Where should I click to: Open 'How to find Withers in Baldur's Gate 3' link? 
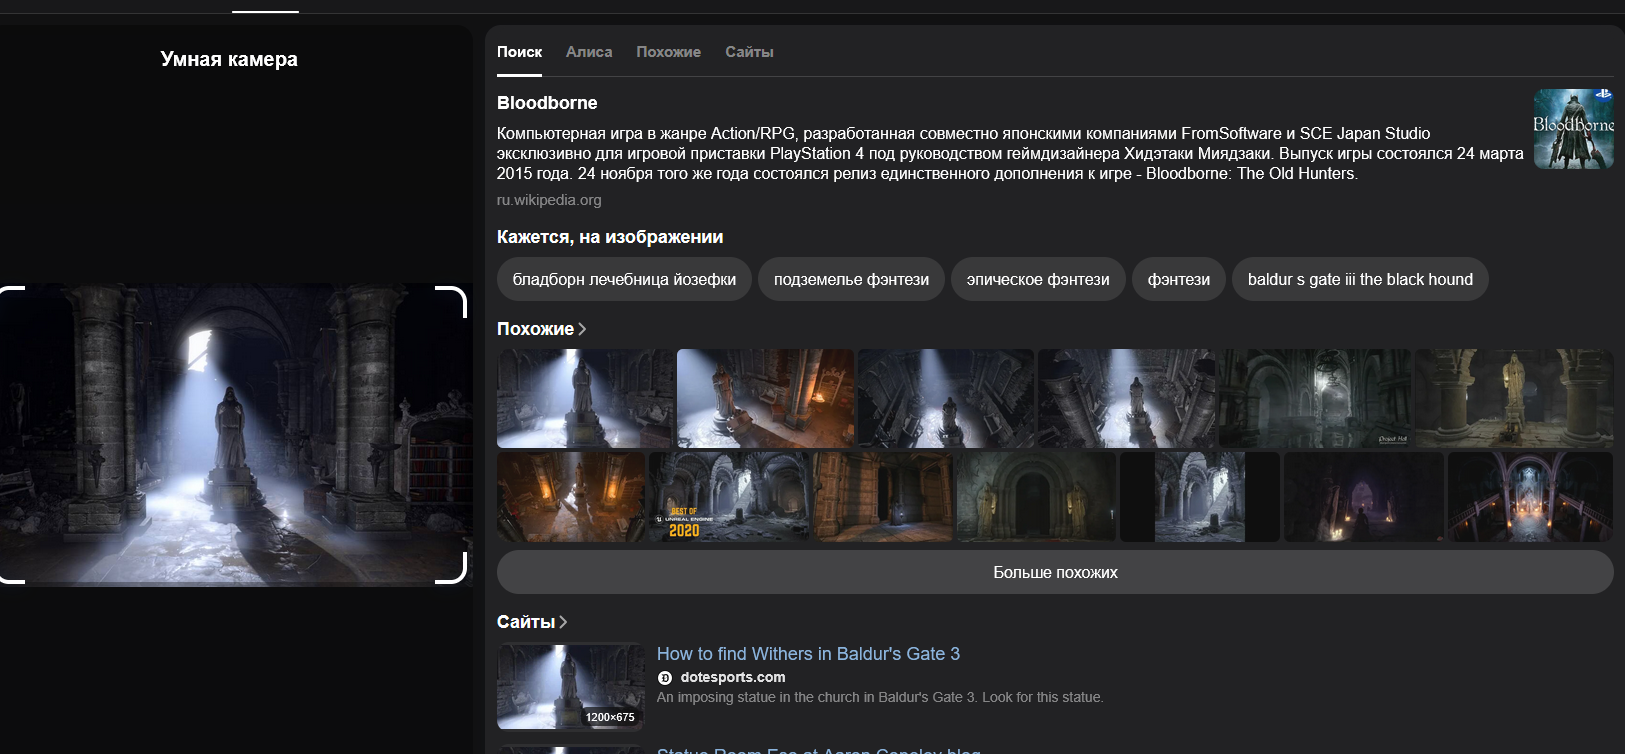click(808, 654)
